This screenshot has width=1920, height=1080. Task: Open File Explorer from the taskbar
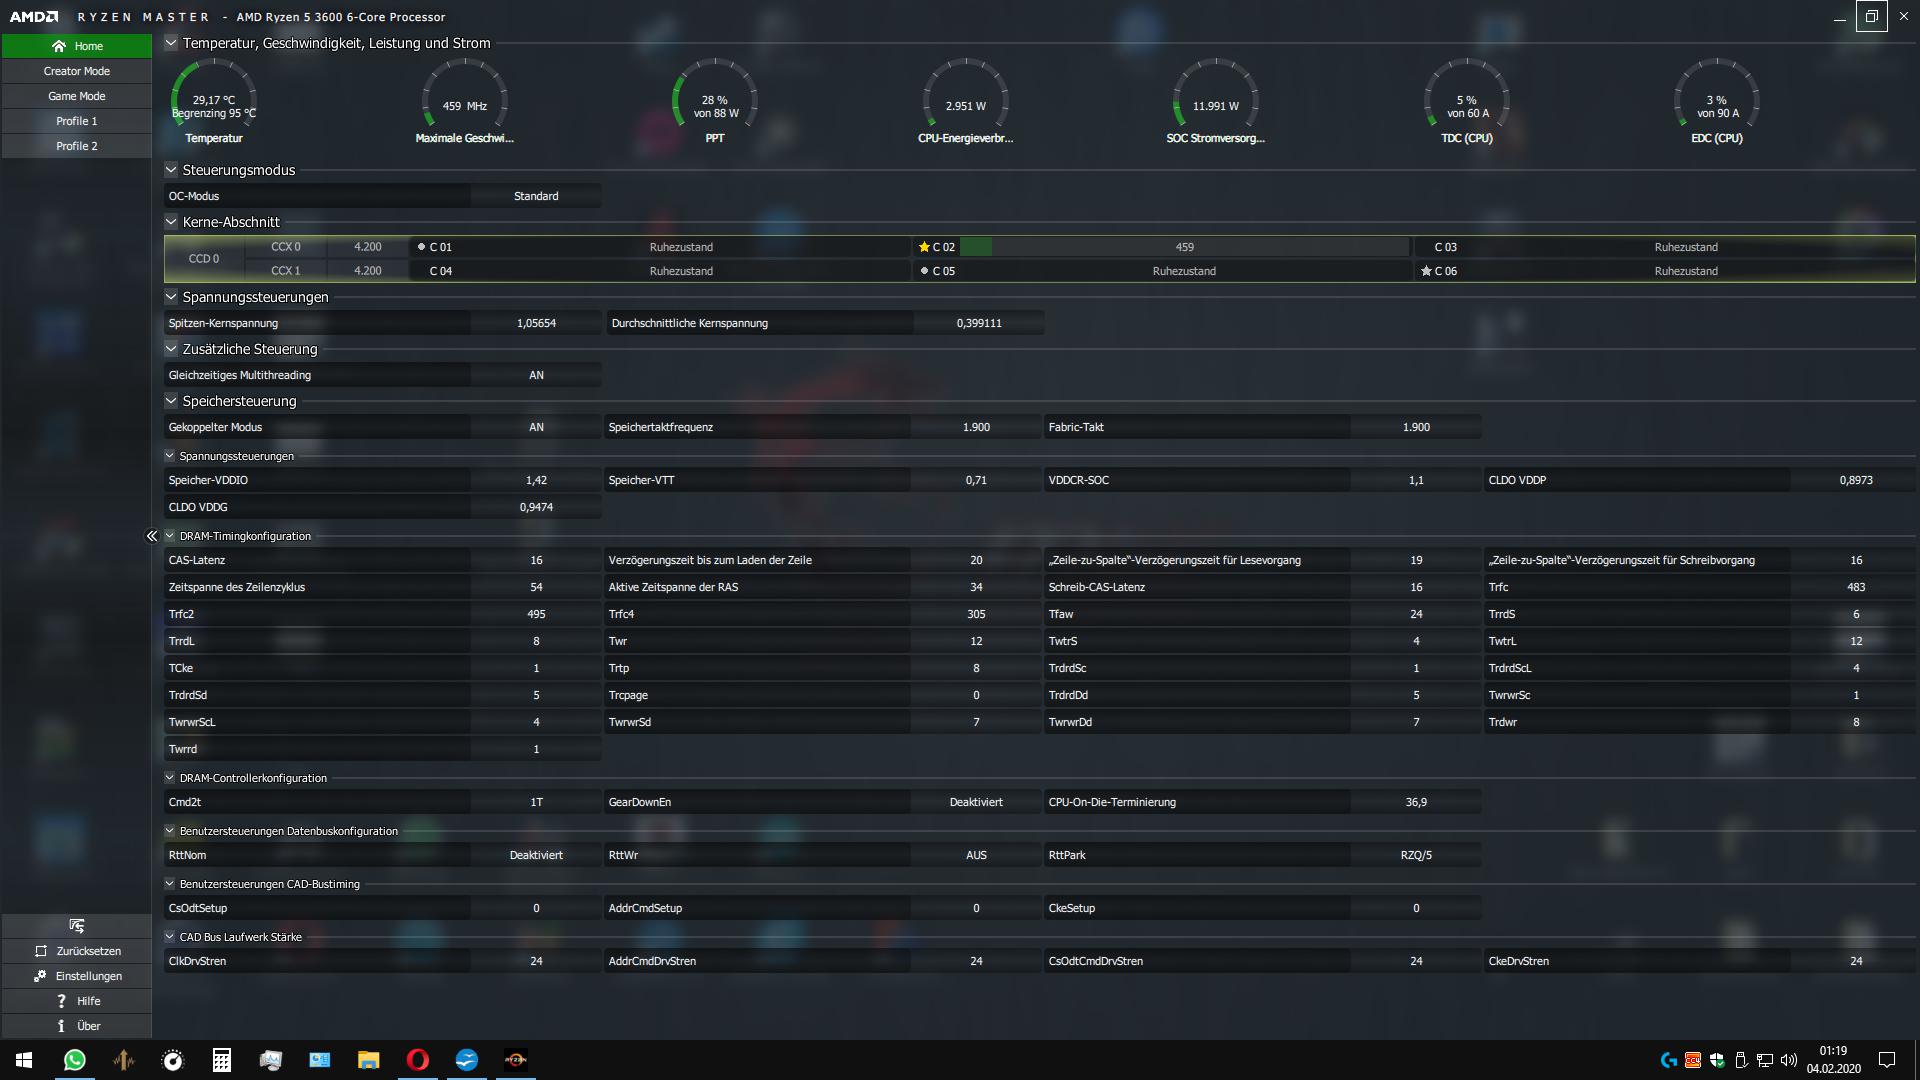369,1060
